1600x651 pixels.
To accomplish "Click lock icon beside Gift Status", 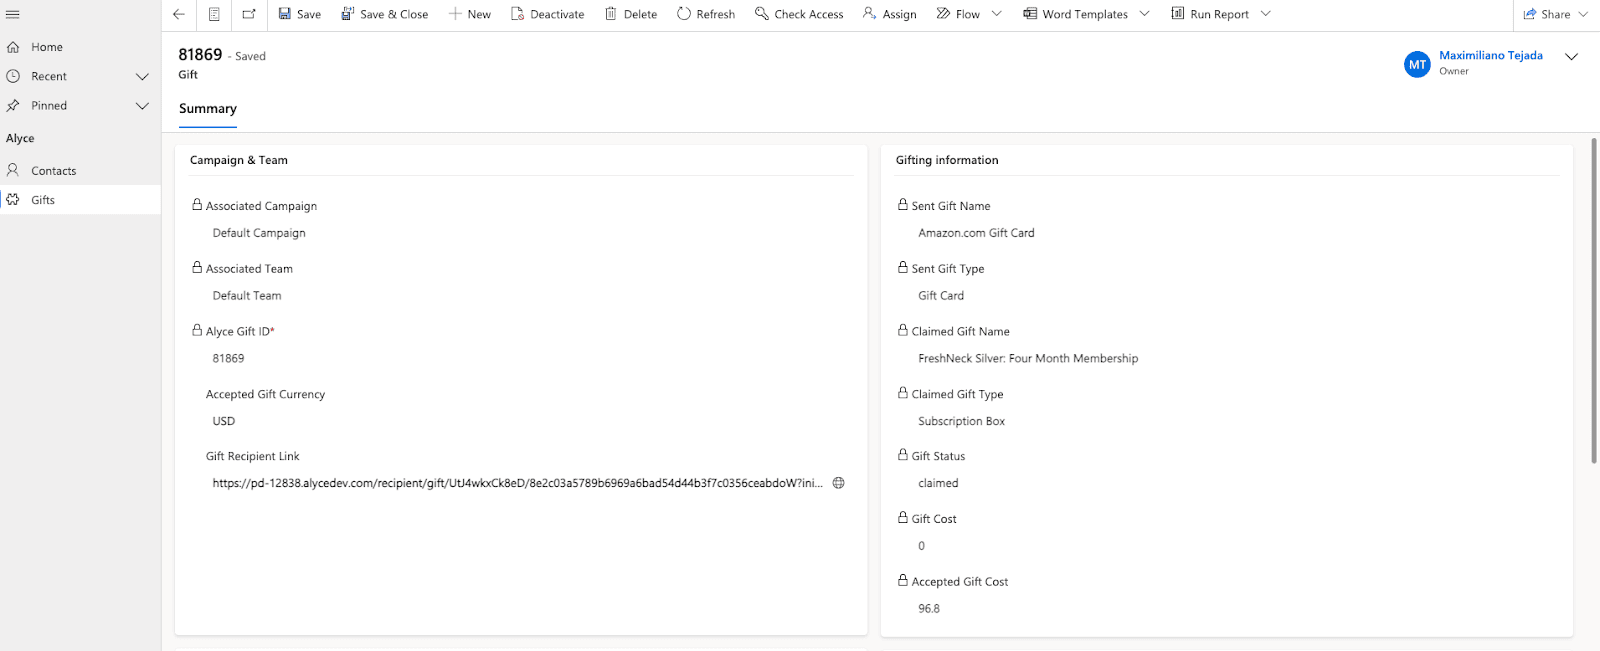I will [903, 454].
